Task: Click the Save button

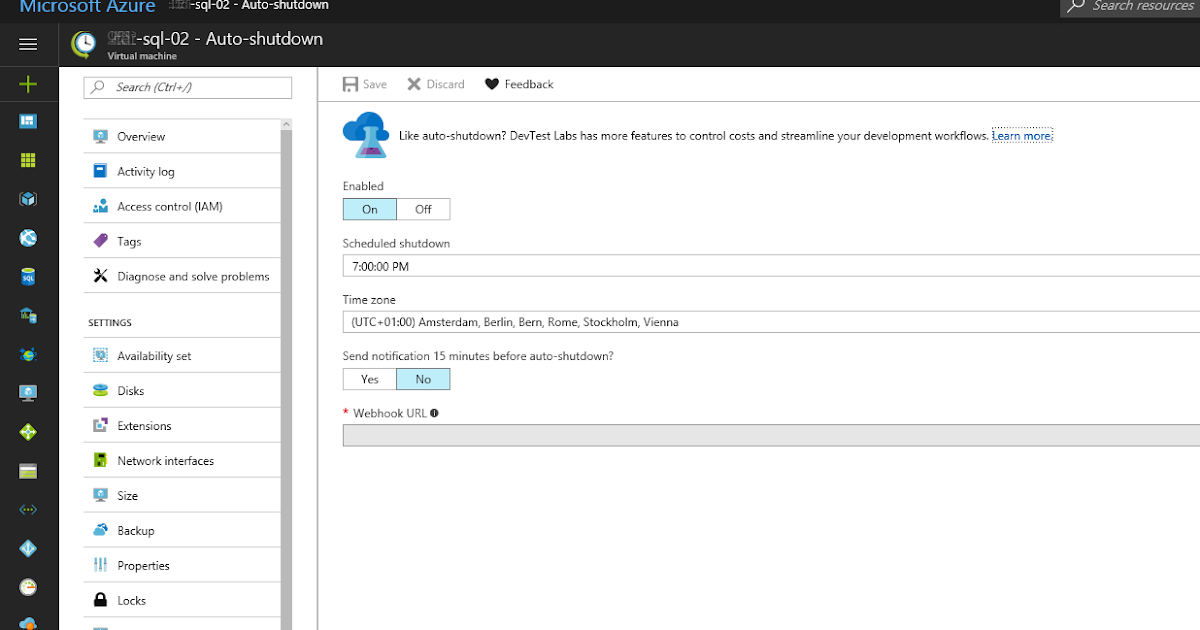Action: pos(364,84)
